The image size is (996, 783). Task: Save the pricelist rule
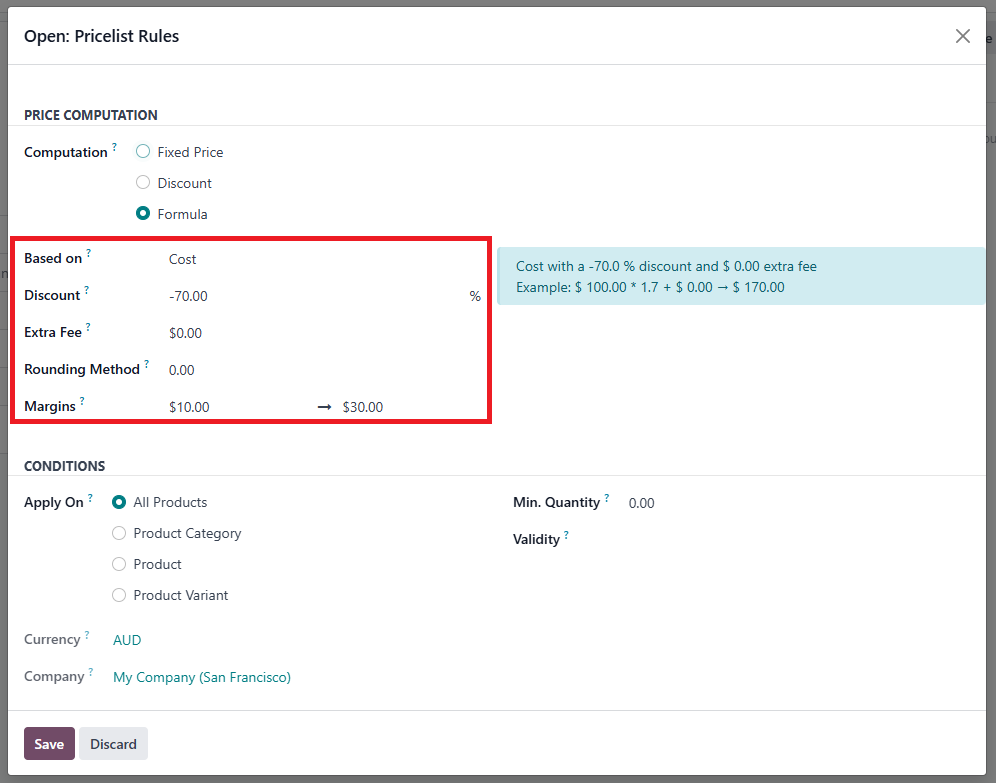coord(49,744)
